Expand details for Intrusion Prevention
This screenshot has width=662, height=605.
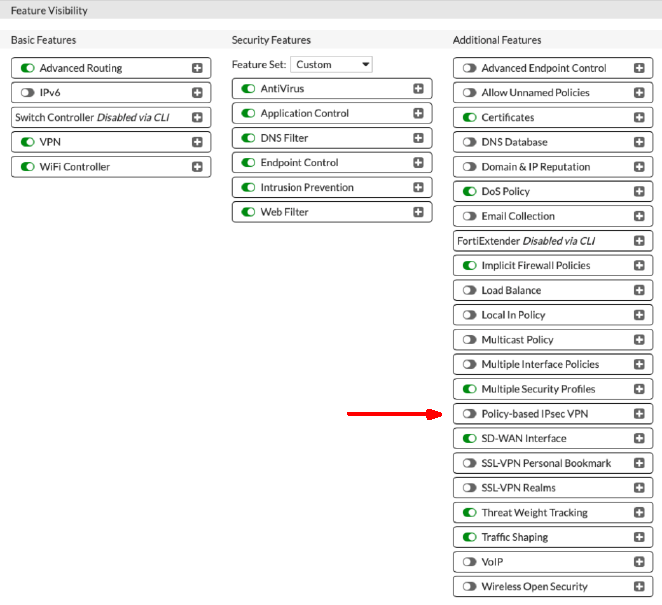pos(418,188)
